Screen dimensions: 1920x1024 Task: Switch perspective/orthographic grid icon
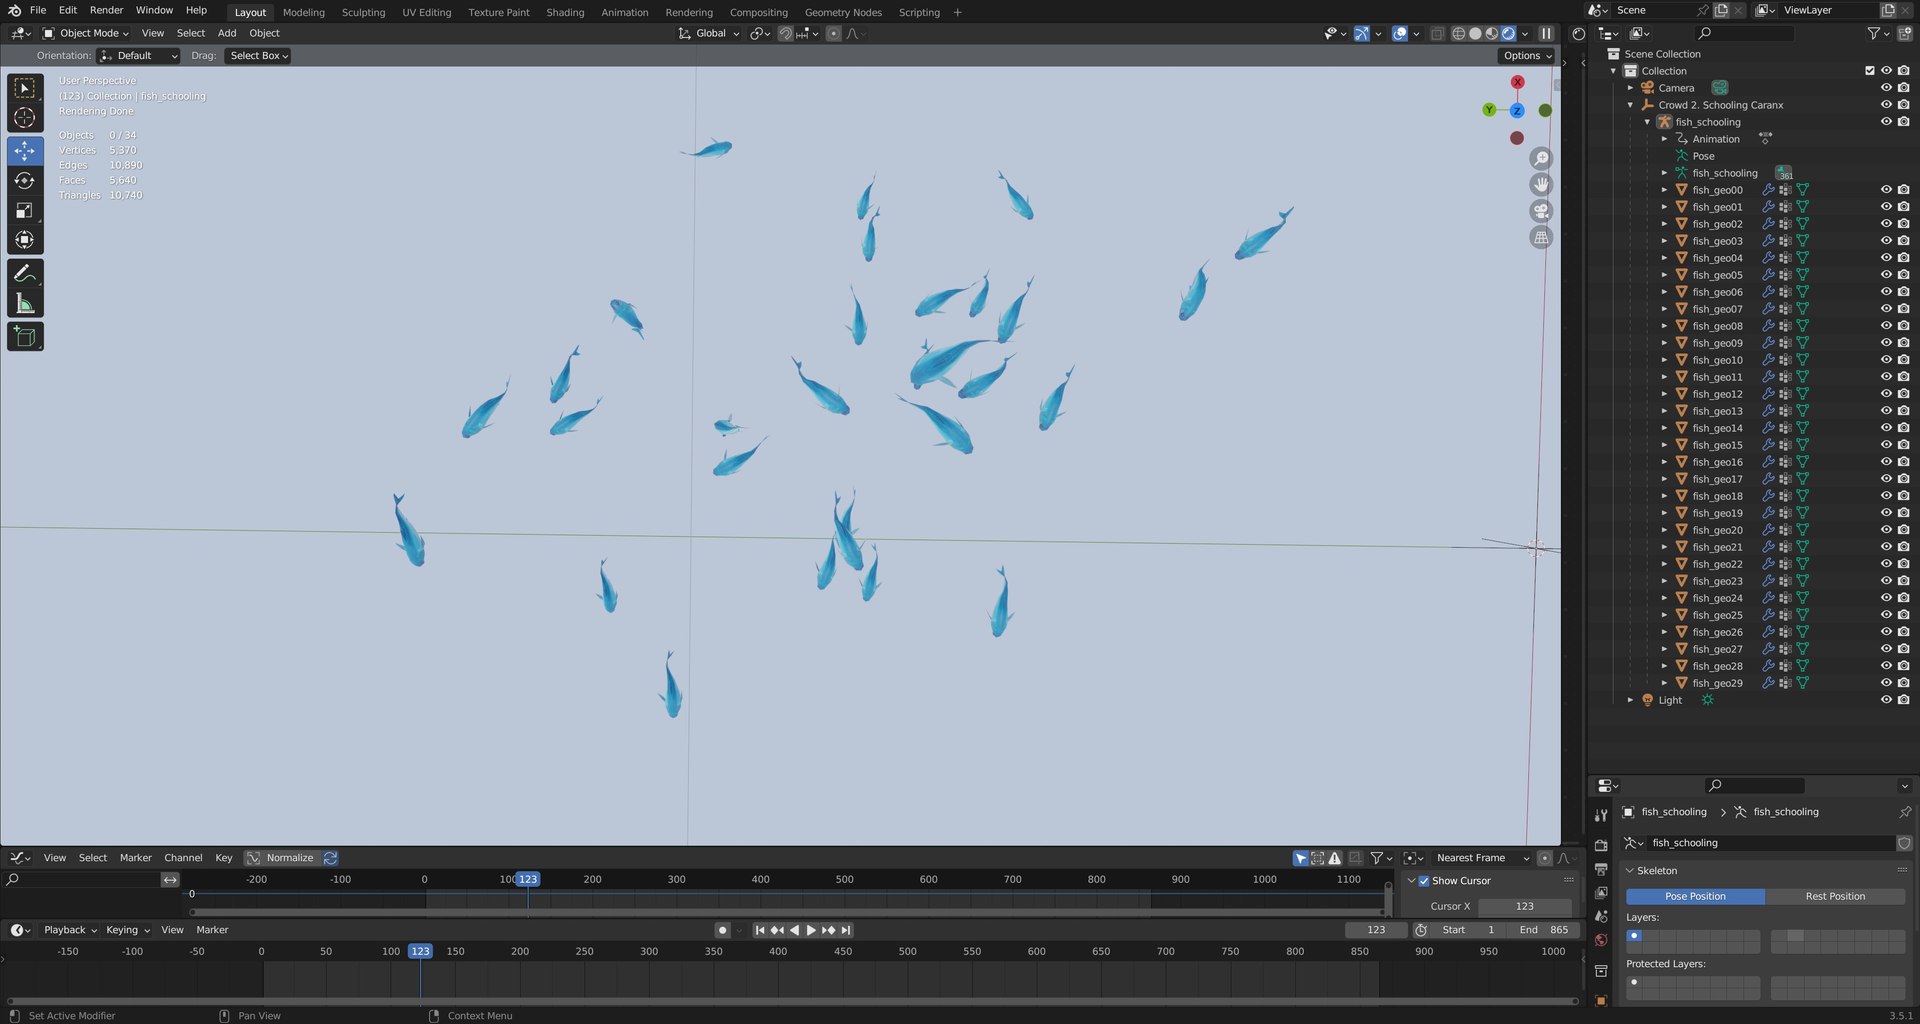(x=1541, y=238)
